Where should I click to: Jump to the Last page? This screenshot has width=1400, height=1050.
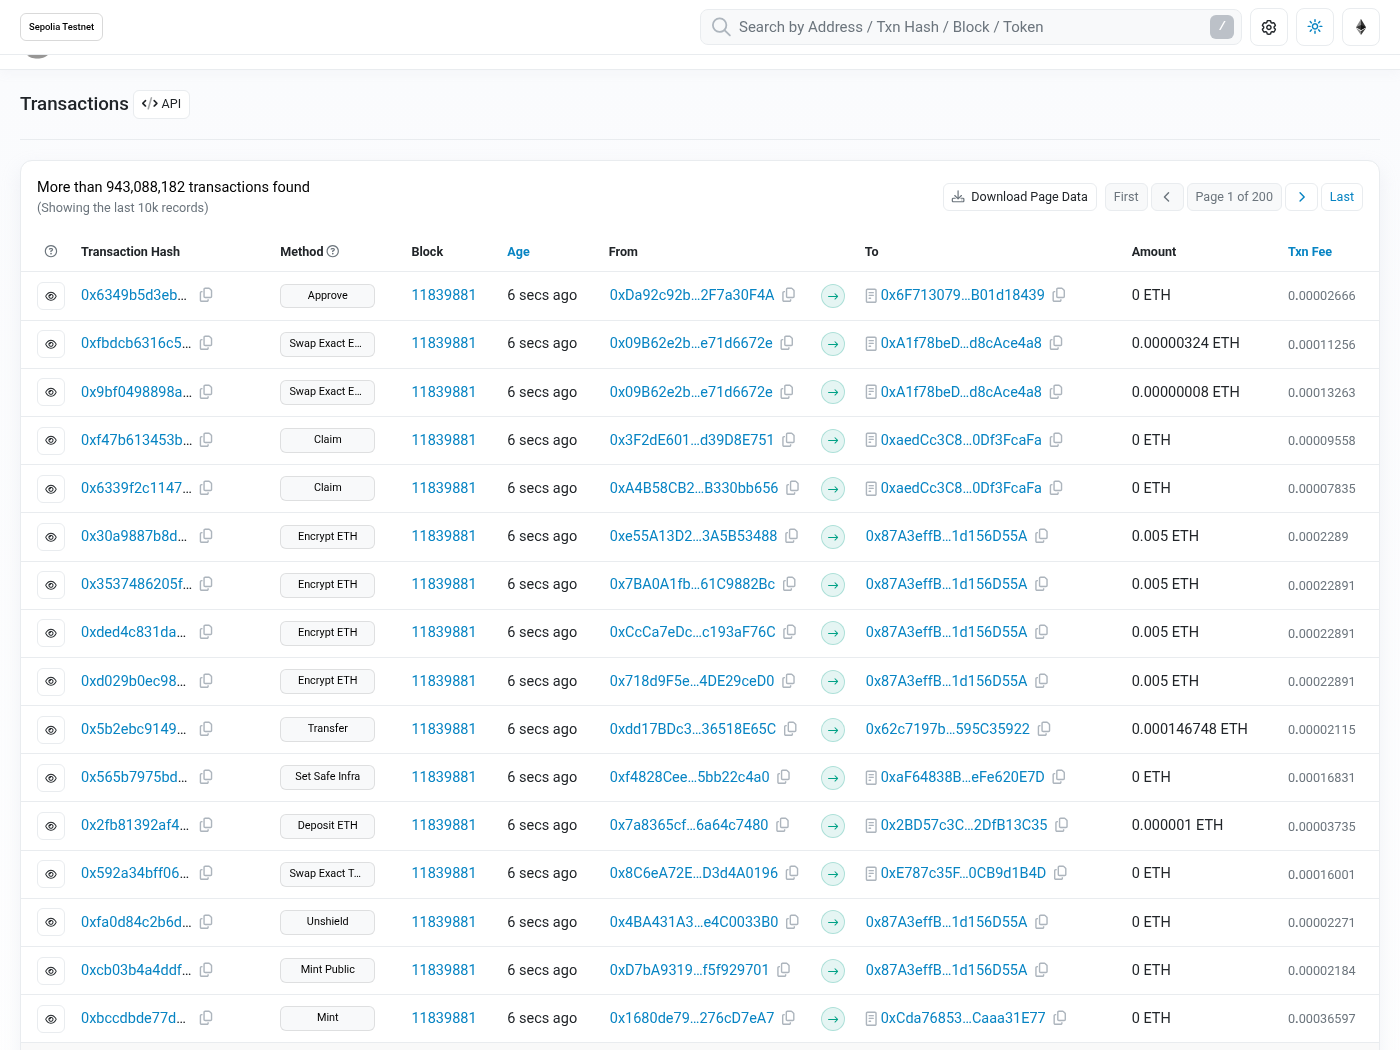click(1341, 197)
